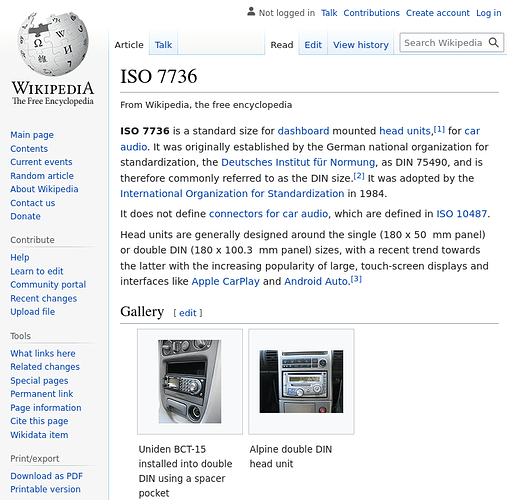The height and width of the screenshot is (500, 507).
Task: Open the Uniden BCT-15 gallery thumbnail
Action: [190, 382]
